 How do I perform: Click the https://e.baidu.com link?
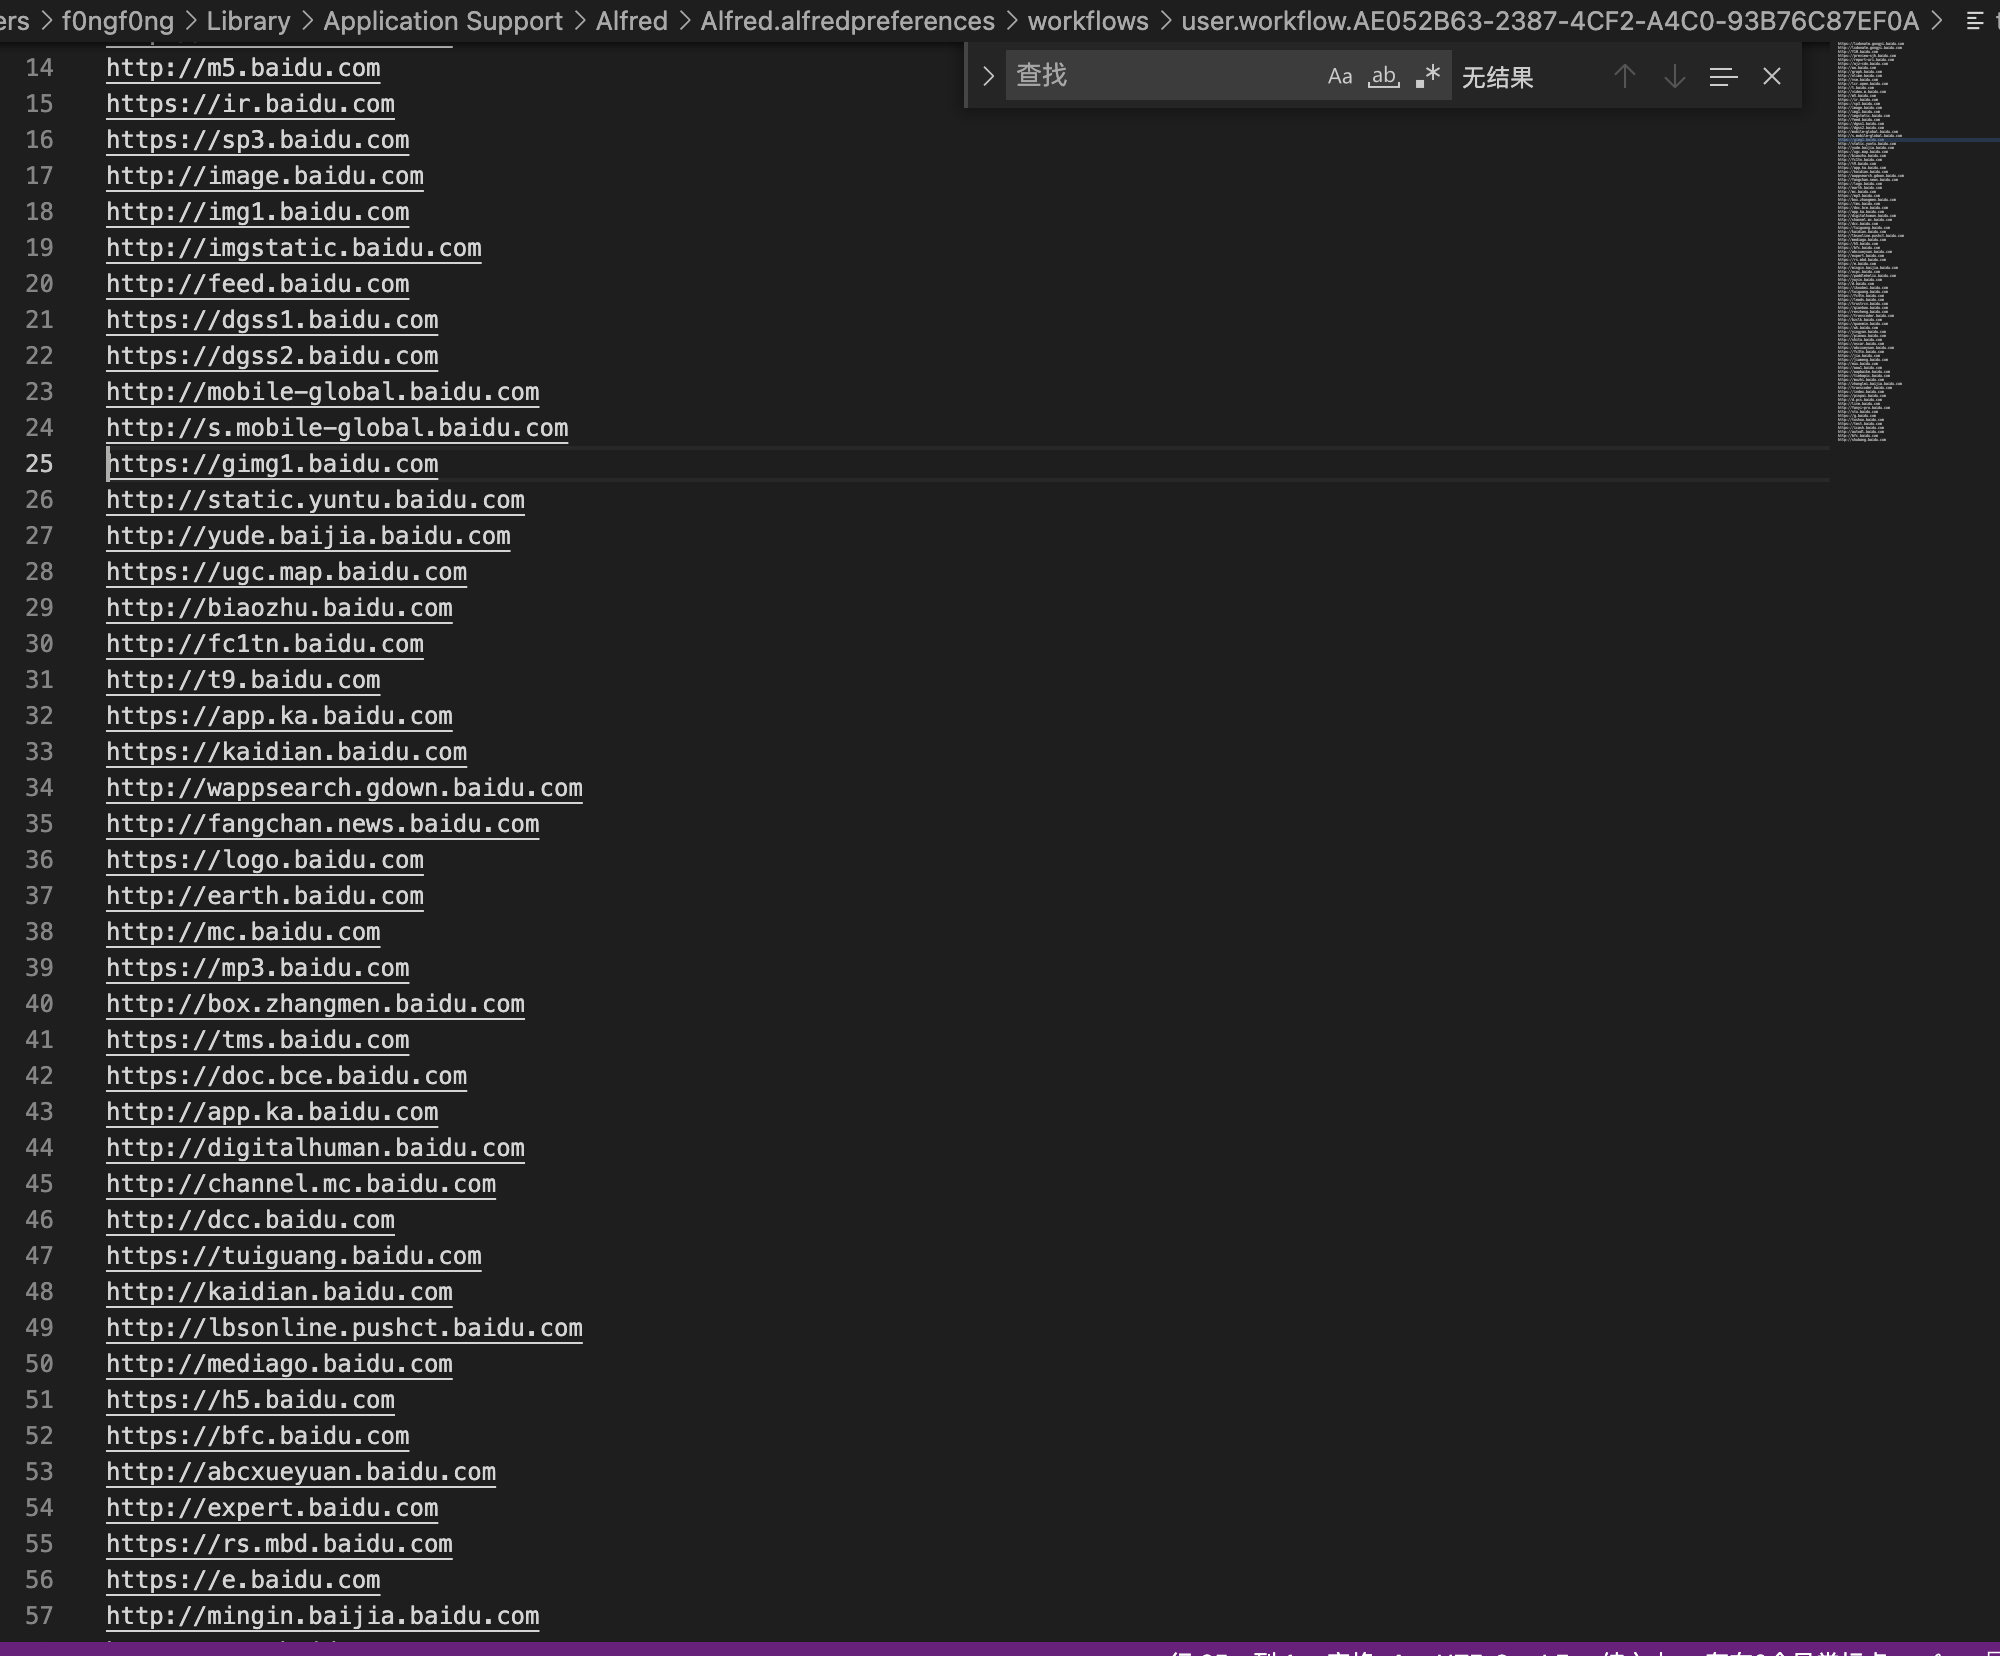[243, 1580]
